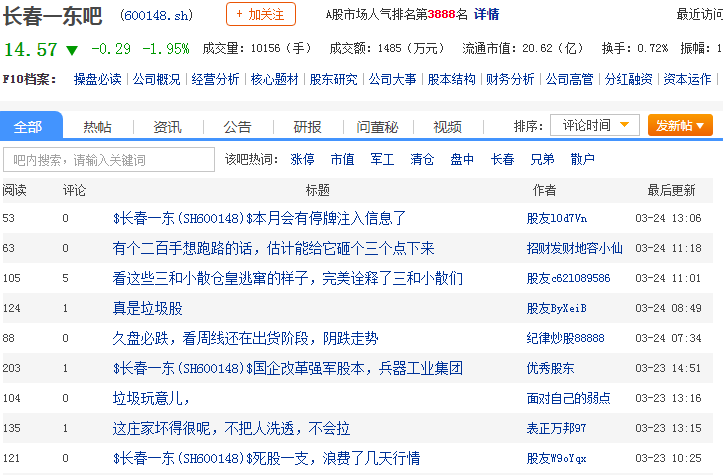Image resolution: width=723 pixels, height=475 pixels.
Task: Click hot word 兄弟
Action: pyautogui.click(x=542, y=160)
